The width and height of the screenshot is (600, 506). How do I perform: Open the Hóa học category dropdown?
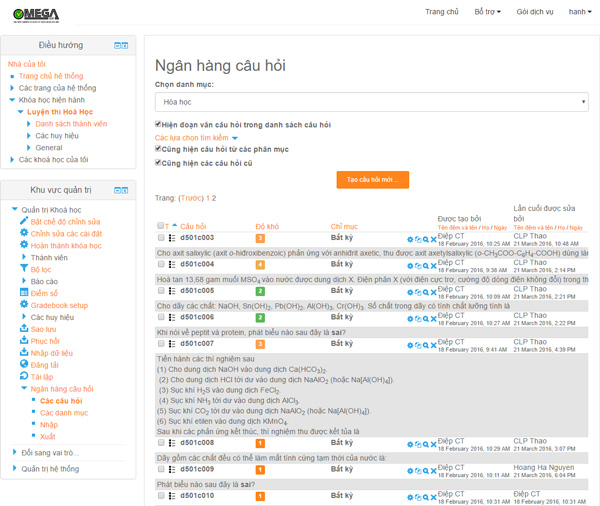372,102
